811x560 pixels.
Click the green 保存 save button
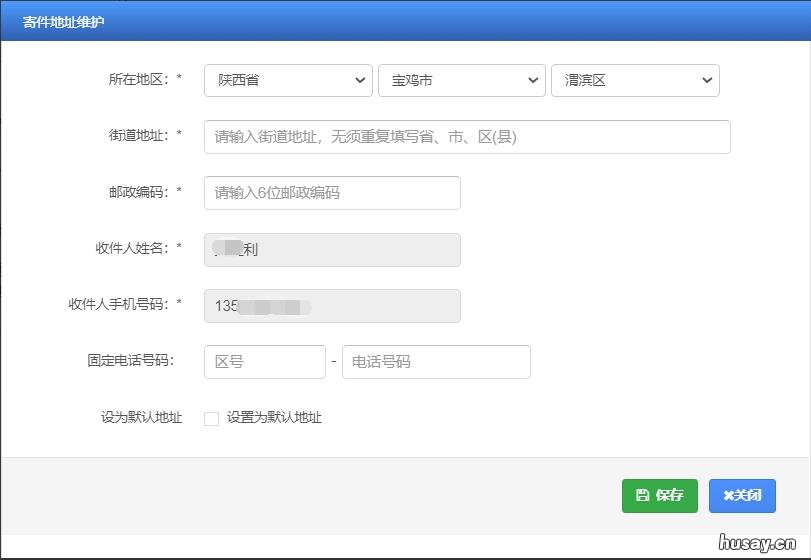point(659,495)
